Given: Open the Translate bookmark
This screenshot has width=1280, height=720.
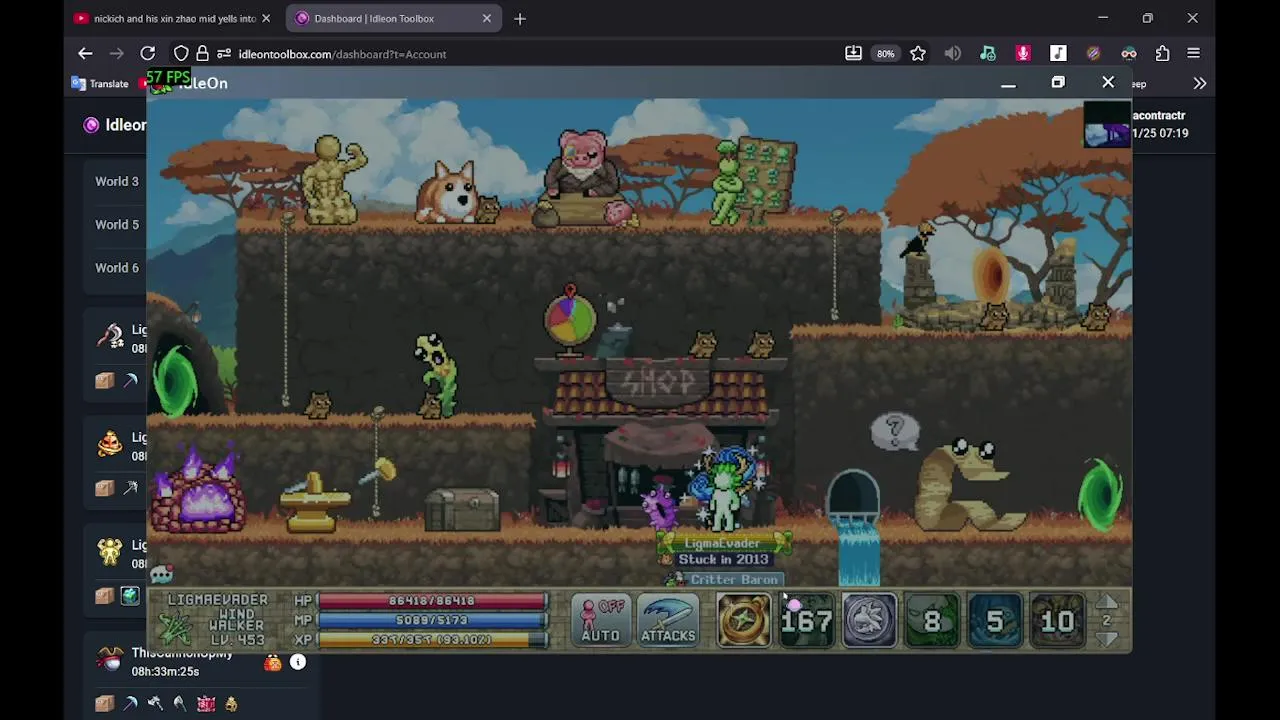Looking at the screenshot, I should pyautogui.click(x=100, y=84).
